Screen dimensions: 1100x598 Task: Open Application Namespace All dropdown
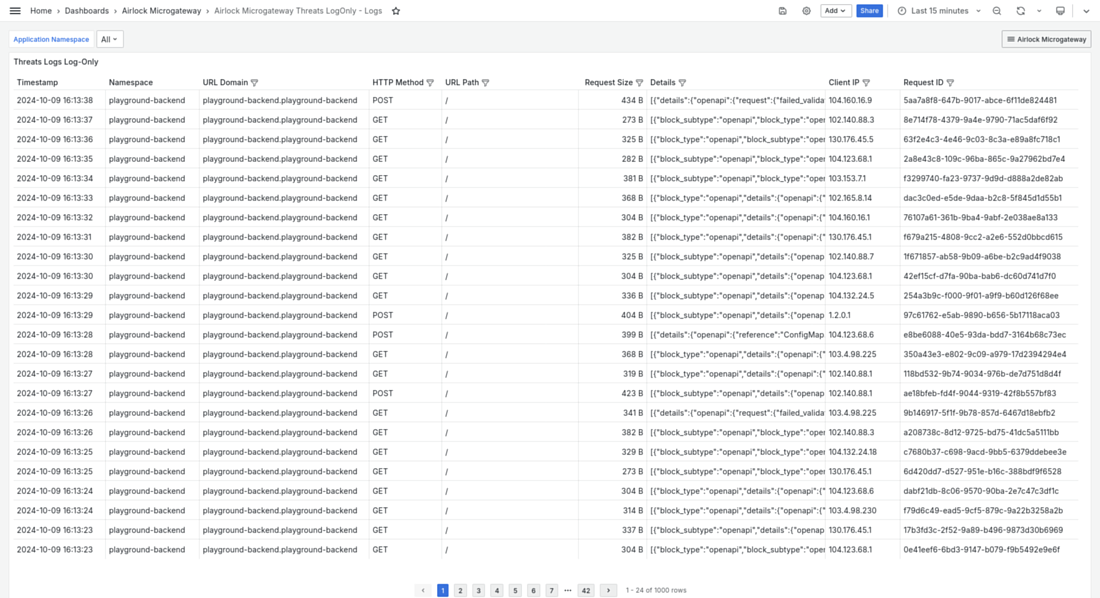coord(109,40)
